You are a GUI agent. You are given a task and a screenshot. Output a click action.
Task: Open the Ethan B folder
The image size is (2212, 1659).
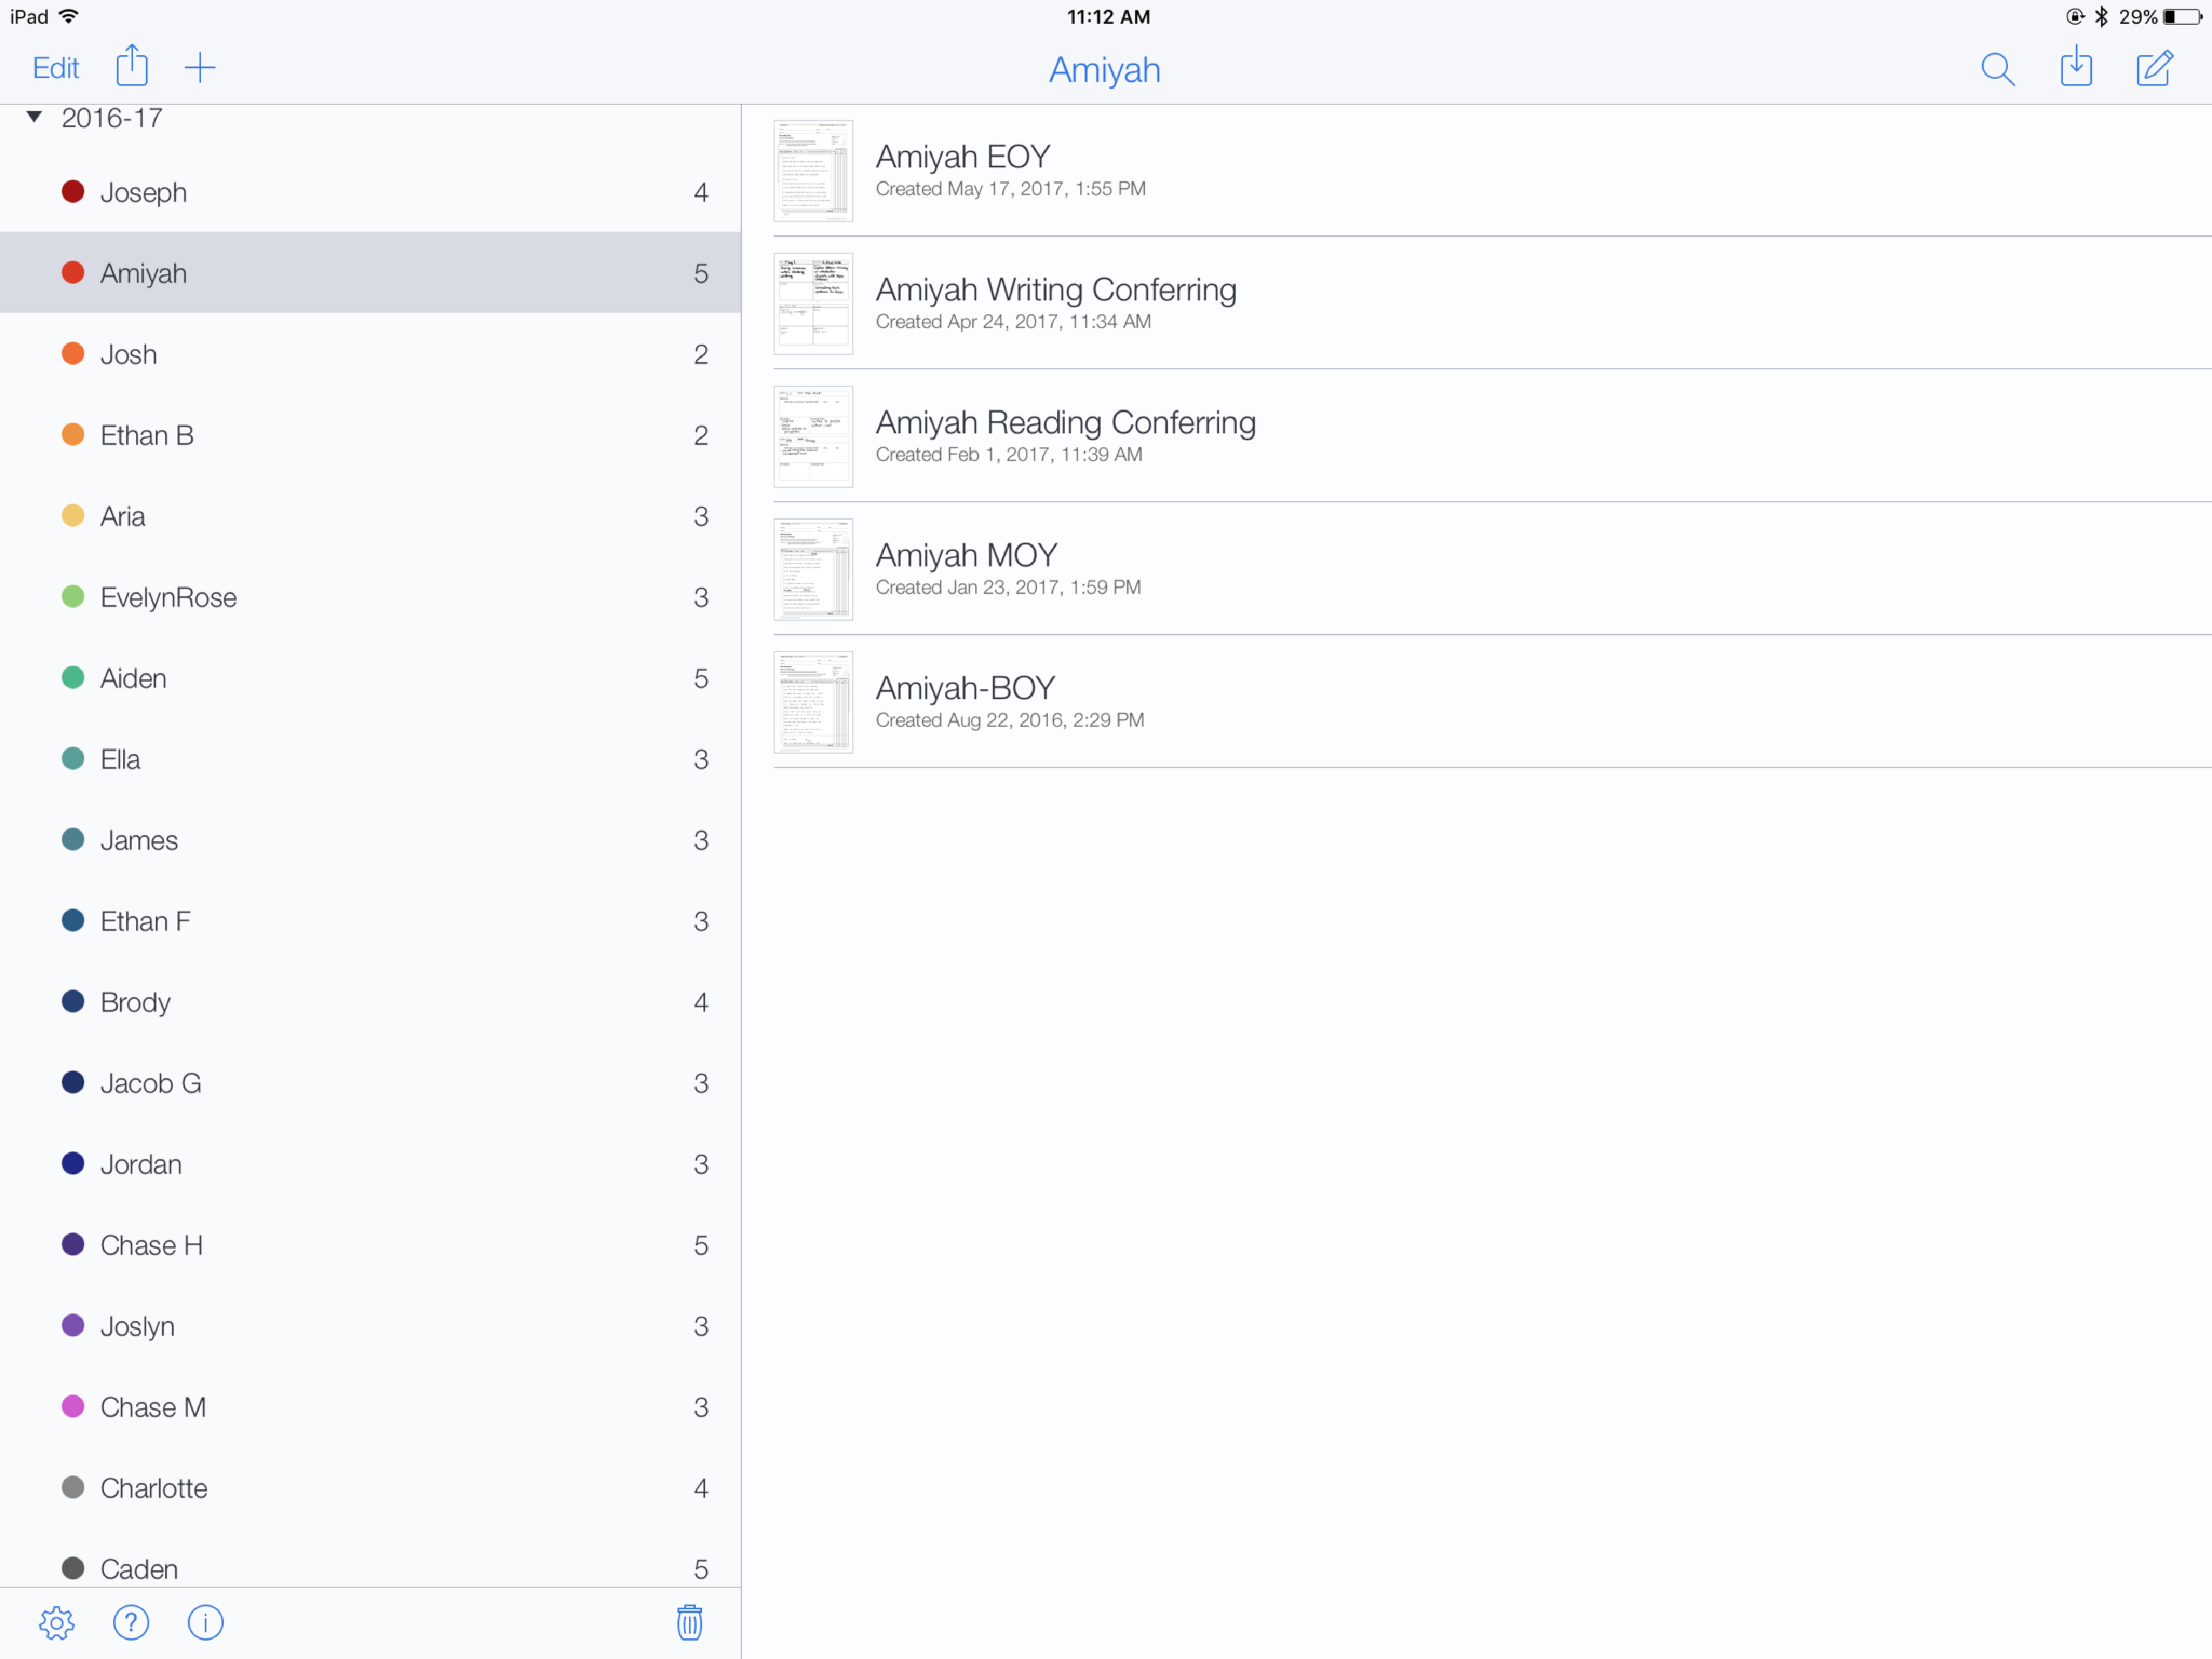370,435
